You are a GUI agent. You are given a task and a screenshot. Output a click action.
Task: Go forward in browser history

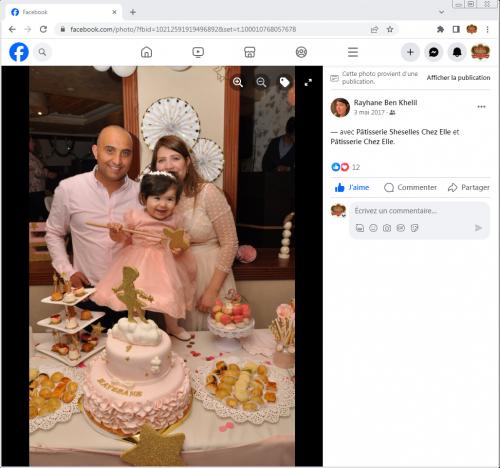coord(28,29)
